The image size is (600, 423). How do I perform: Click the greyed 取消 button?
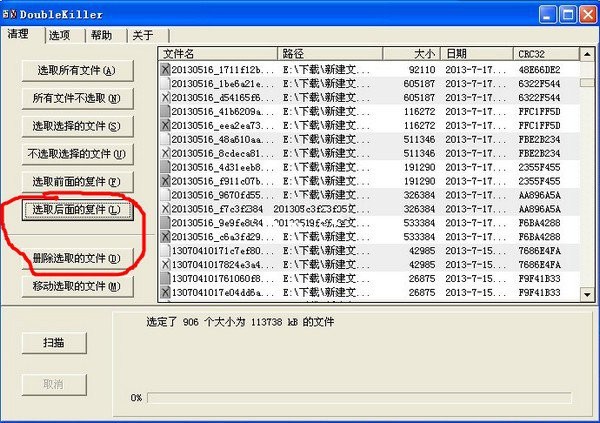point(54,384)
